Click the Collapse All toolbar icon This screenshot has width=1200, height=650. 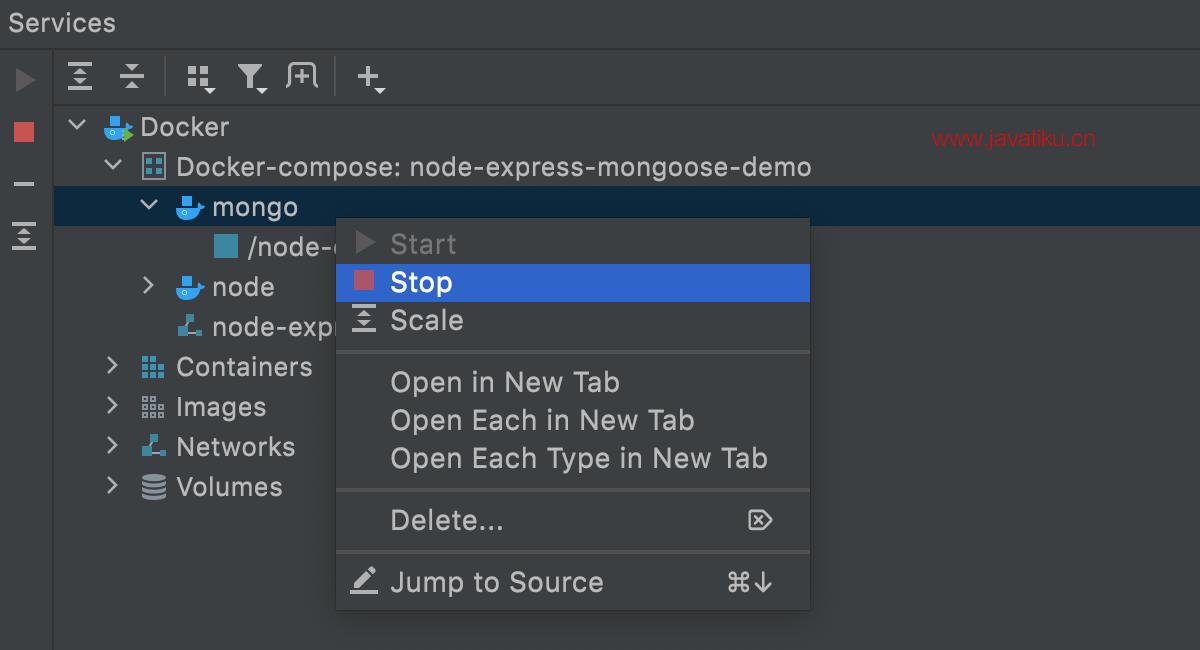point(132,76)
